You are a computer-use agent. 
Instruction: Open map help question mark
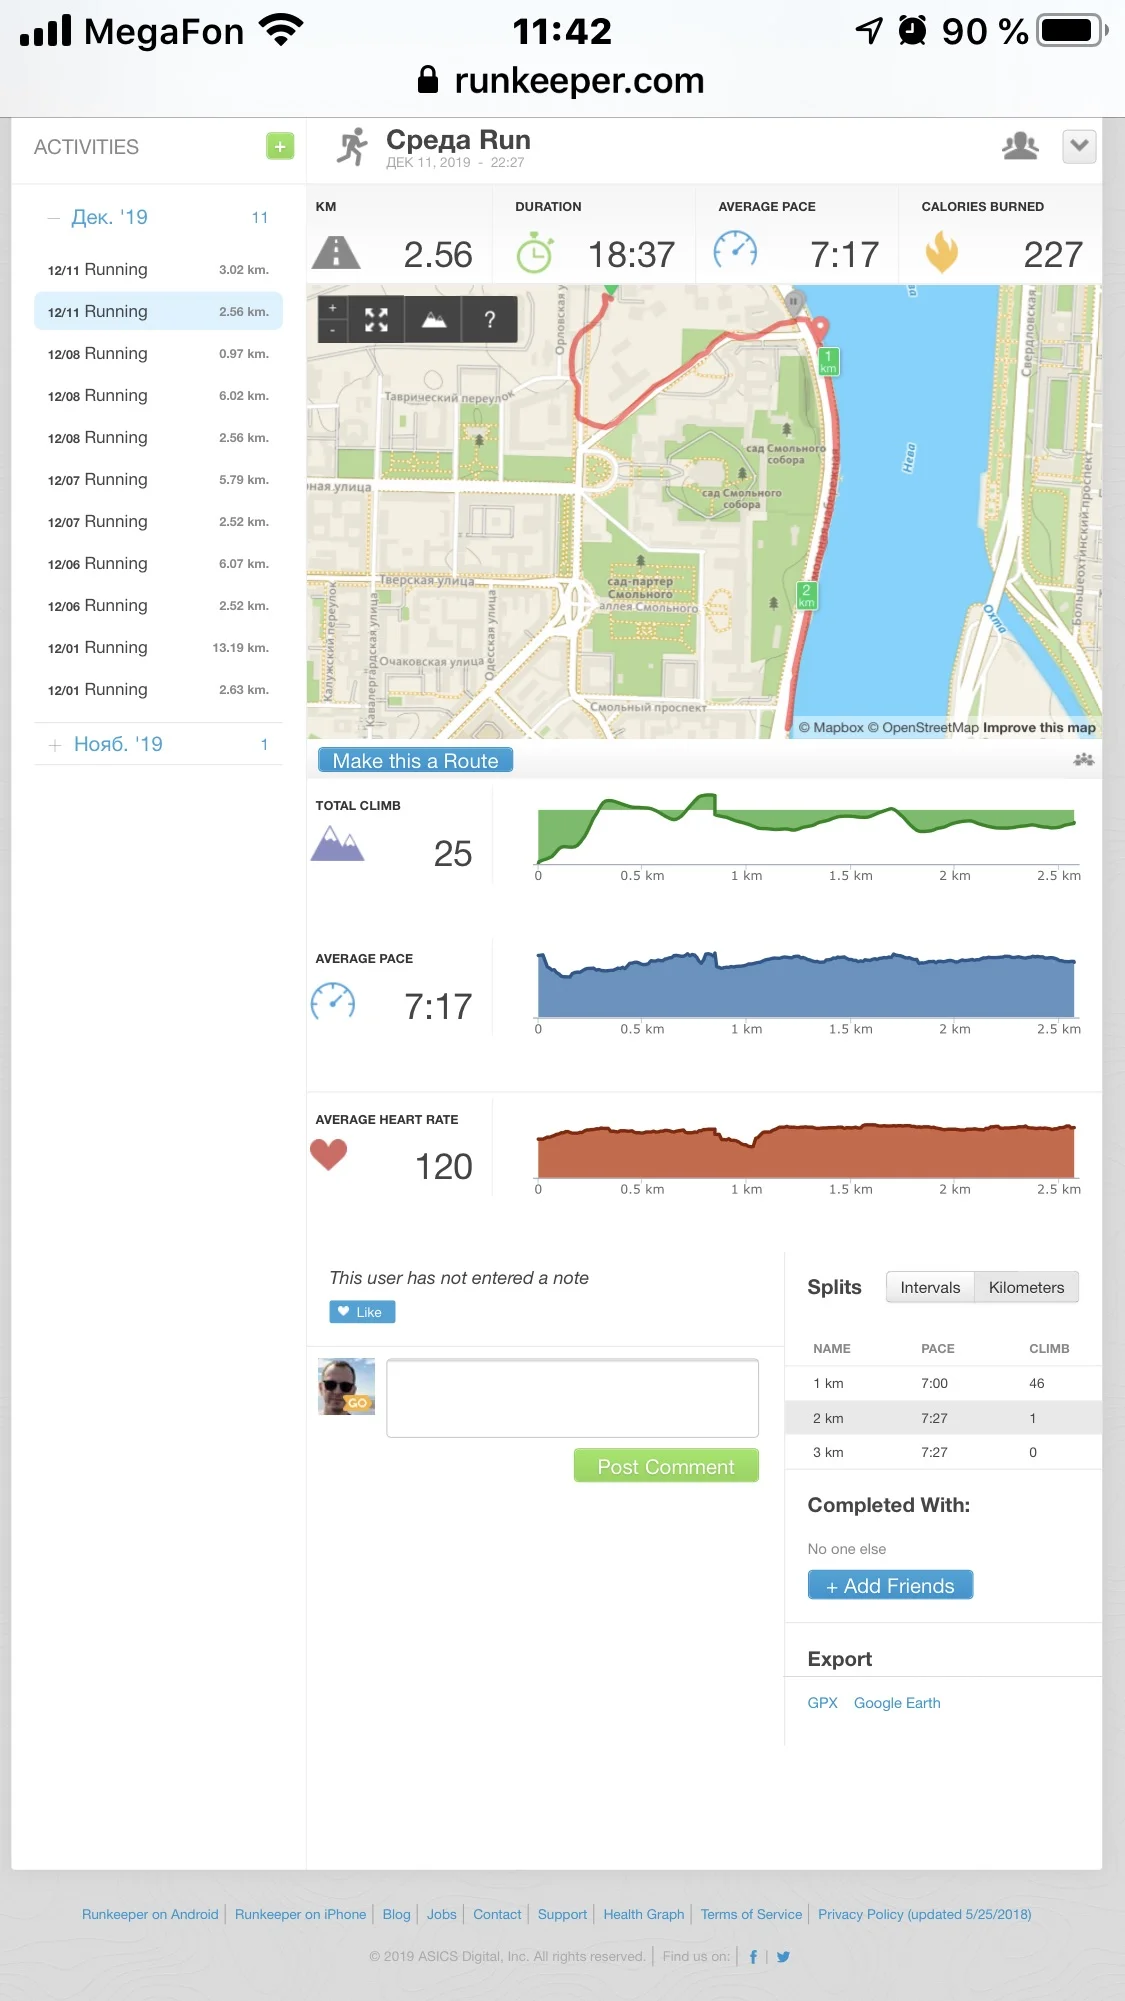click(x=490, y=319)
